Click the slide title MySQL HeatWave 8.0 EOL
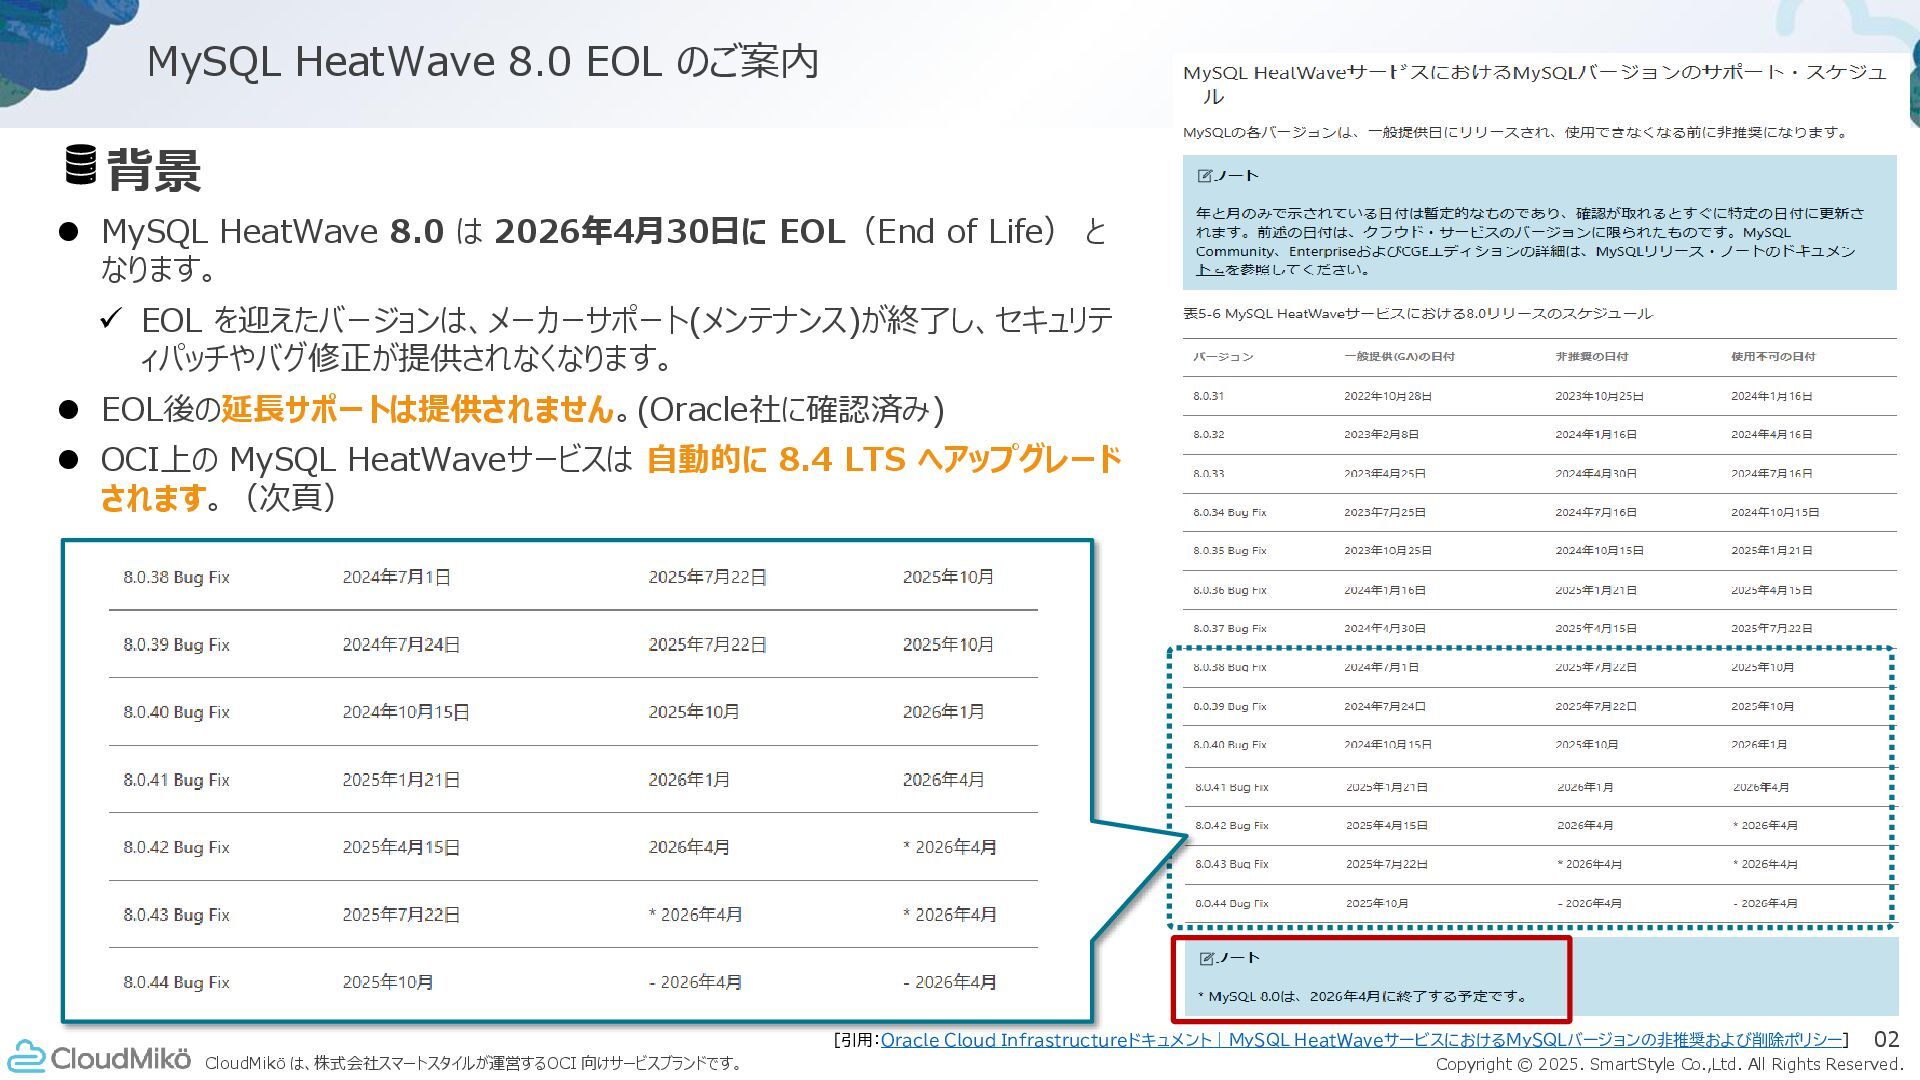This screenshot has width=1920, height=1080. [482, 62]
